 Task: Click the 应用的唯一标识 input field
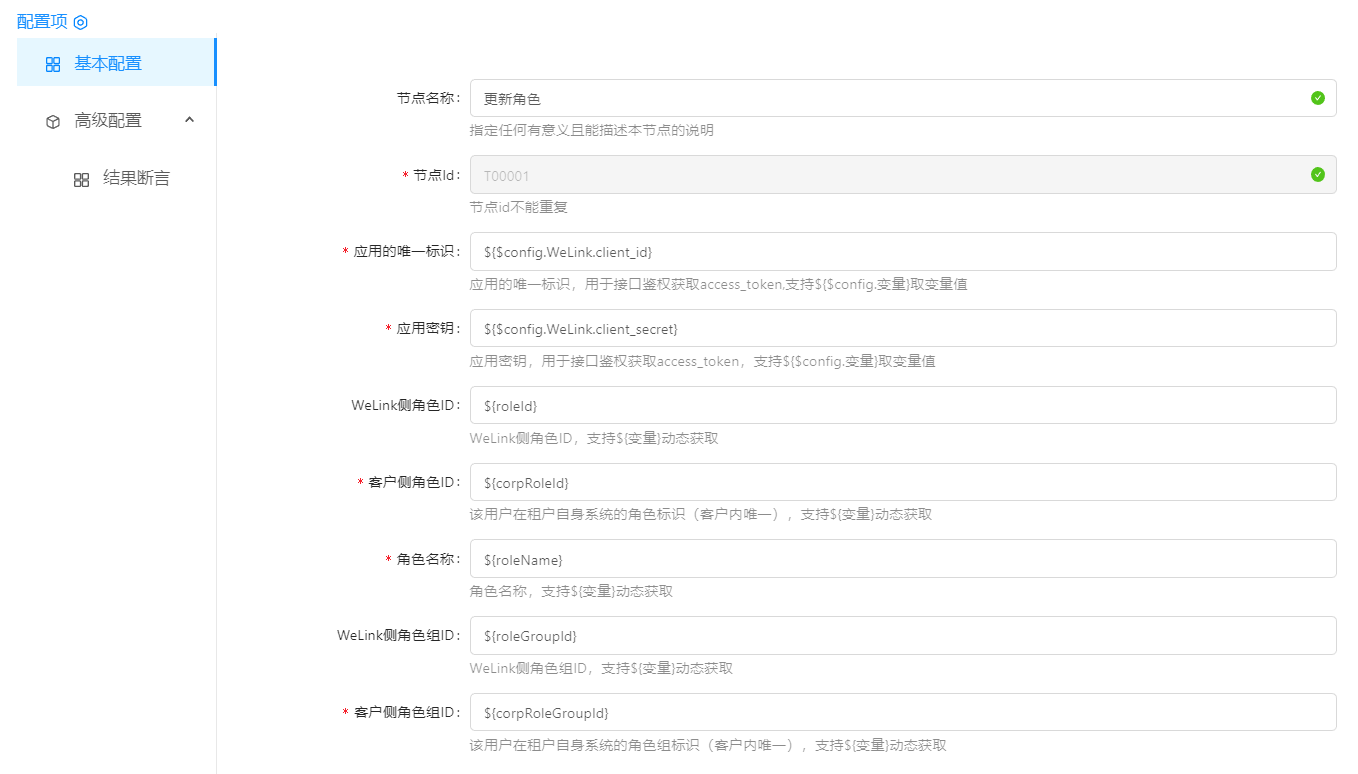click(x=902, y=252)
